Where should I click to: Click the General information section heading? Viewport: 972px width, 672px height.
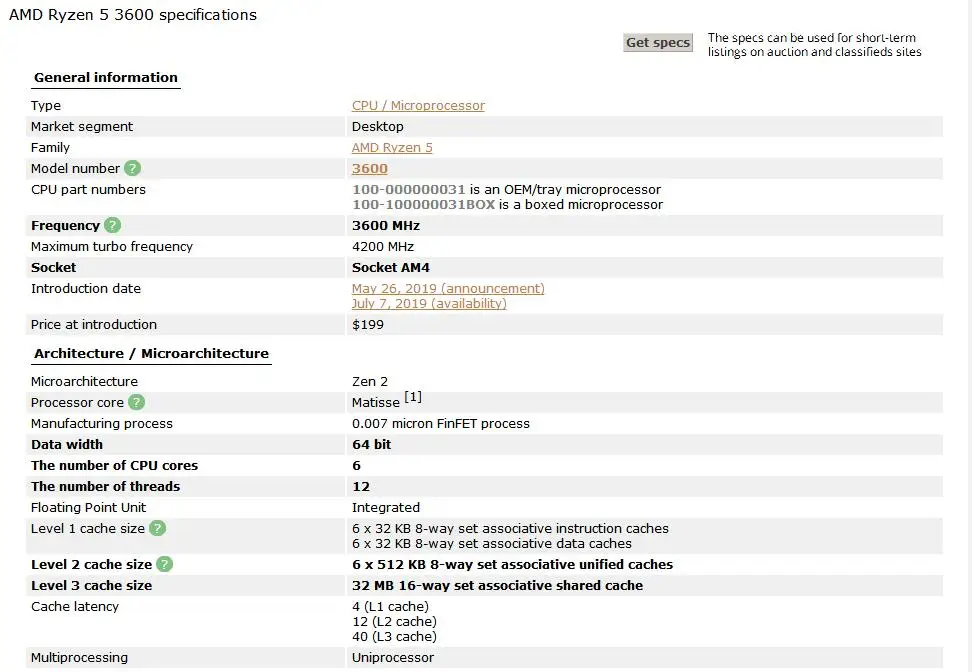106,77
